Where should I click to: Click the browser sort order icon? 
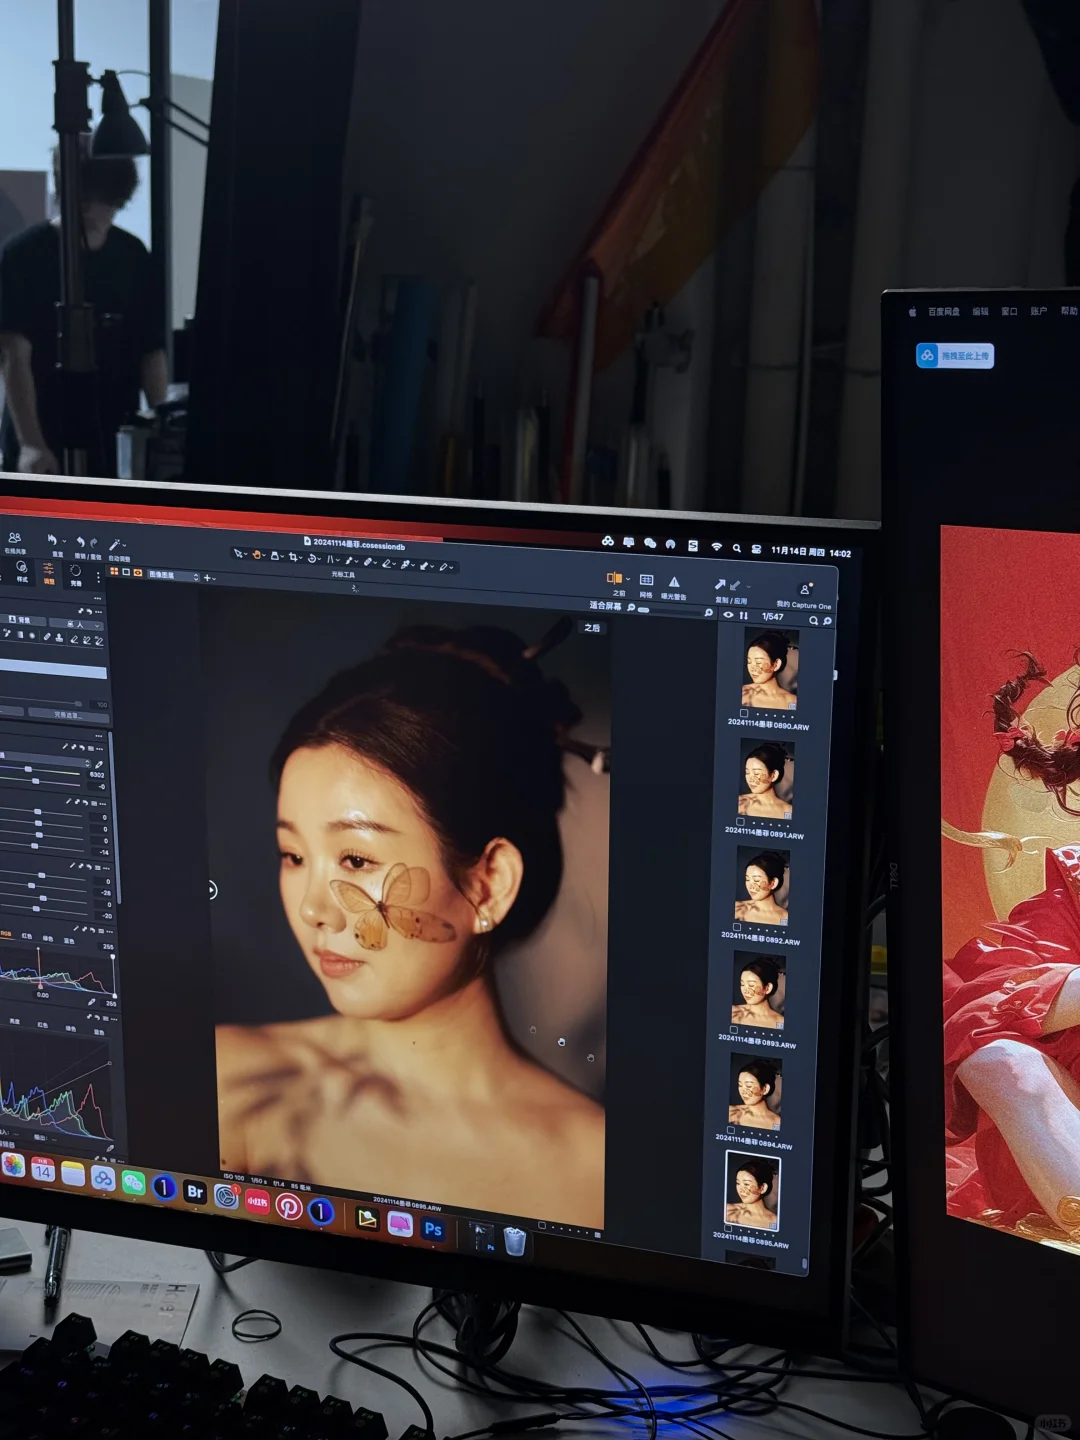(x=743, y=616)
